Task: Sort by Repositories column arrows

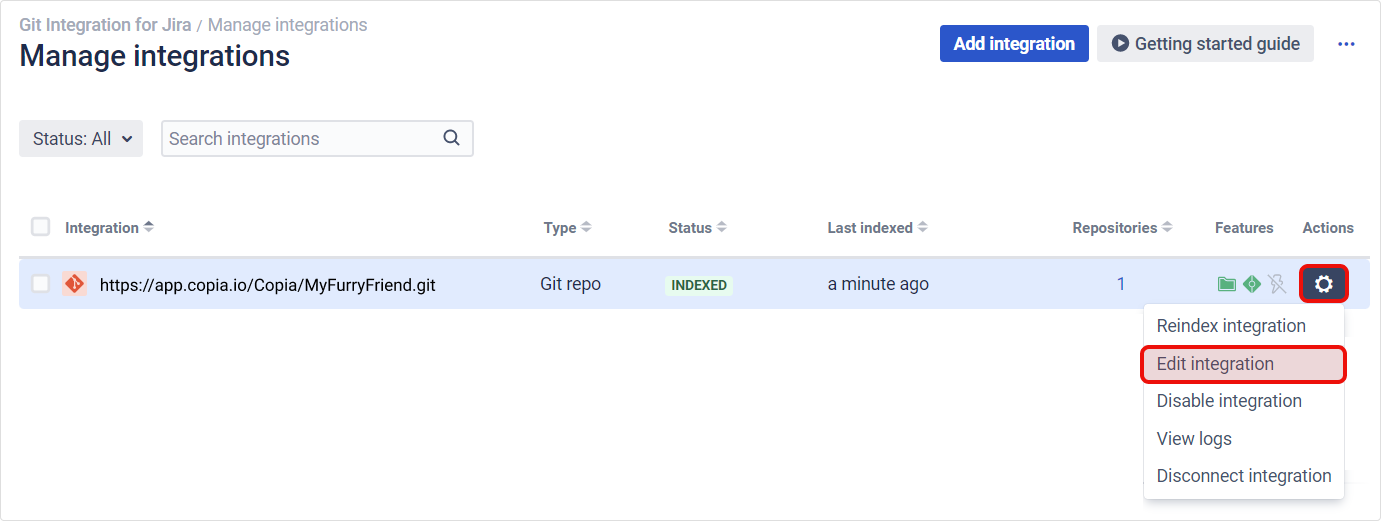Action: pyautogui.click(x=1166, y=227)
